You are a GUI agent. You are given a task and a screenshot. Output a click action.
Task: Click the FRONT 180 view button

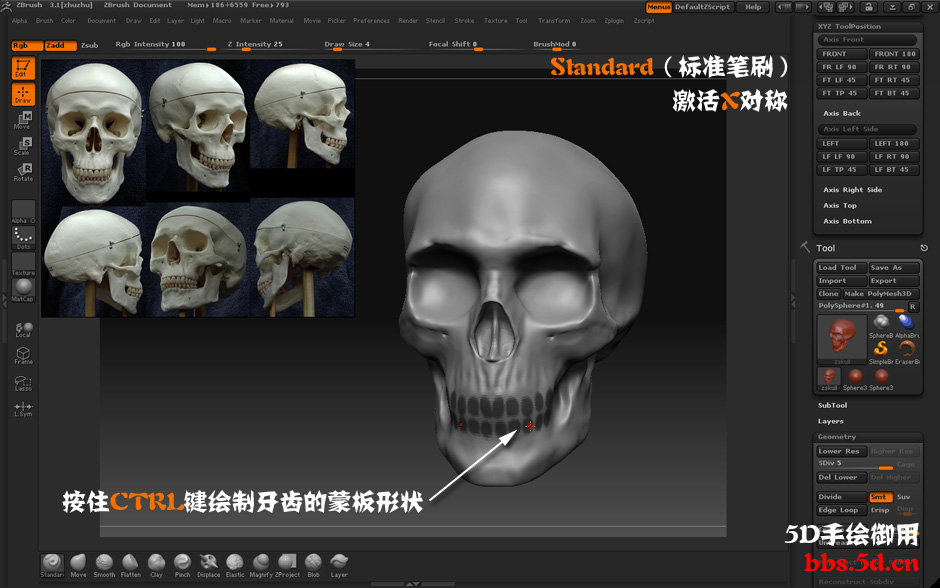[894, 54]
